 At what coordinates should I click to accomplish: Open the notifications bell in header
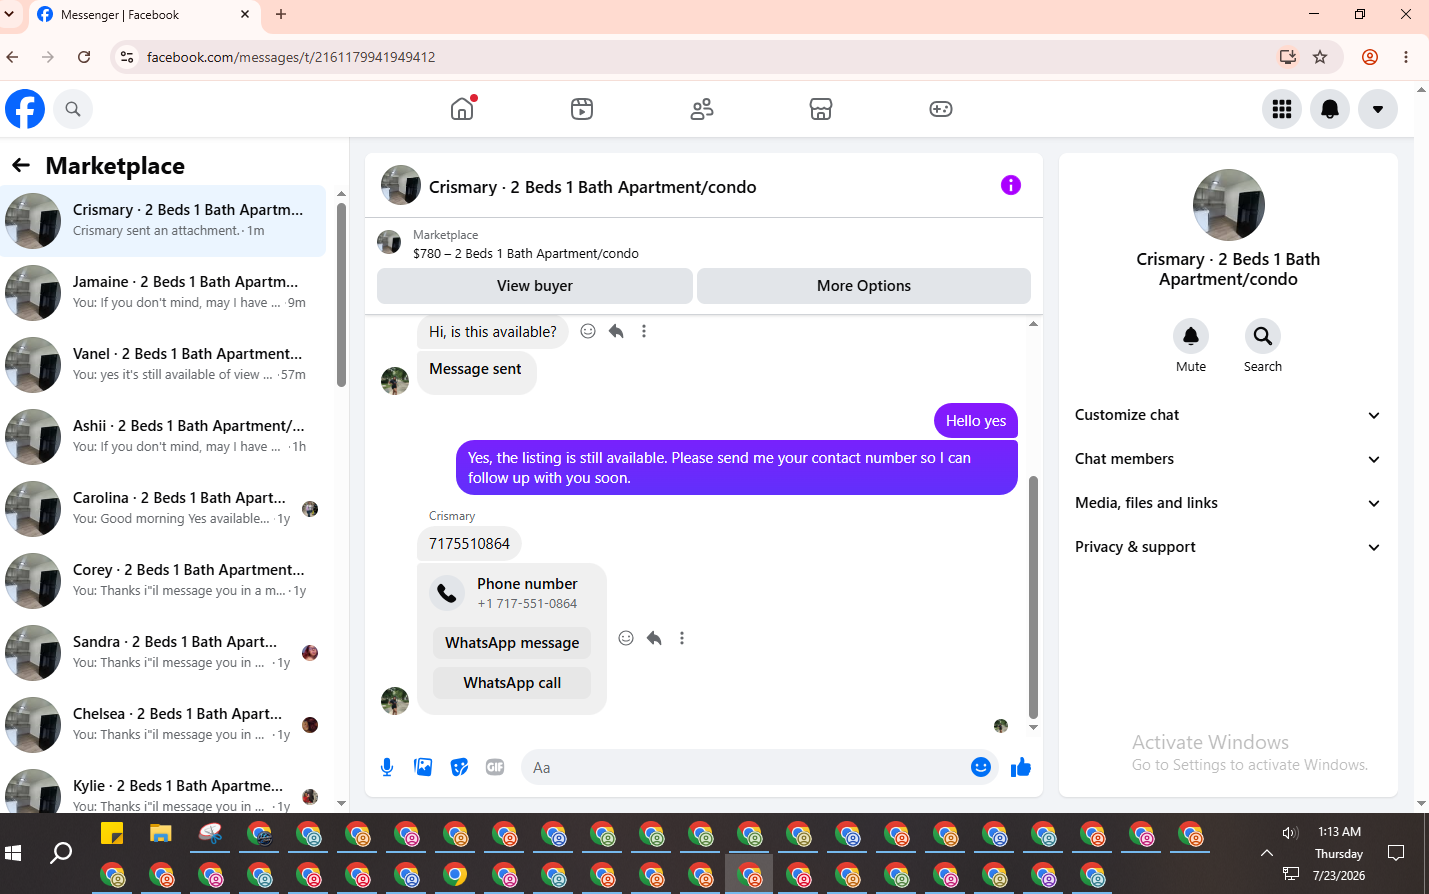click(1330, 109)
